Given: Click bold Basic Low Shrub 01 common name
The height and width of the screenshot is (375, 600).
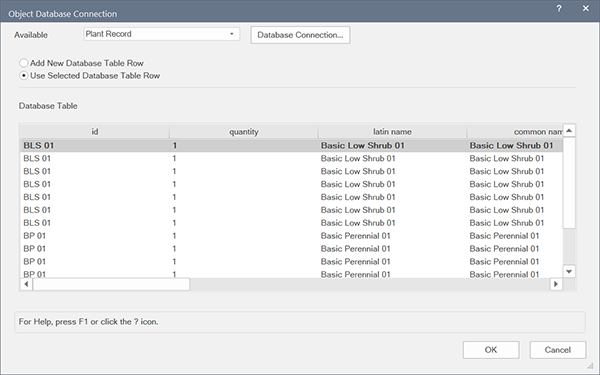Looking at the screenshot, I should click(x=511, y=145).
